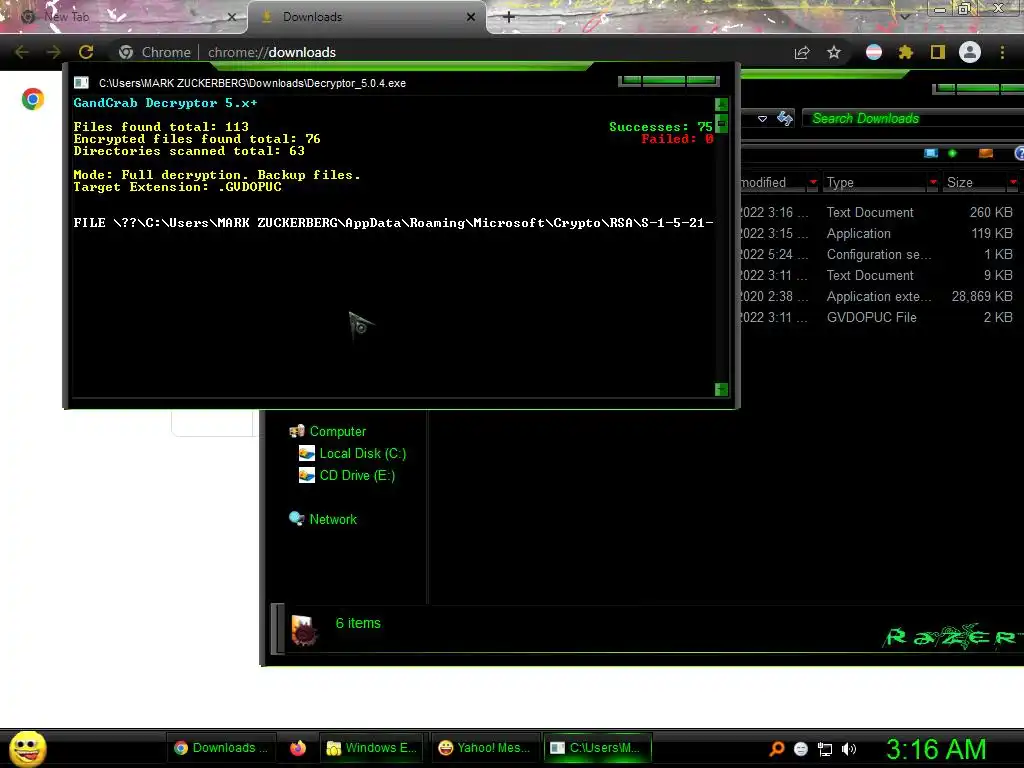Open Chrome profile avatar

pos(970,52)
